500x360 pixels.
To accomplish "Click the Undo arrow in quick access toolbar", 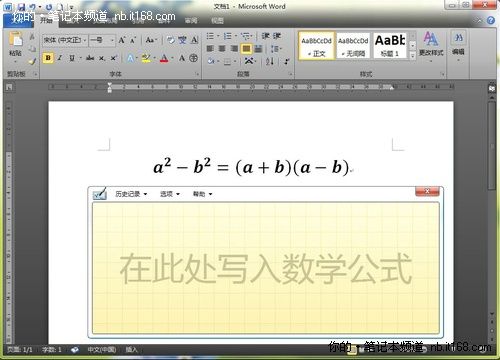I will click(x=33, y=7).
